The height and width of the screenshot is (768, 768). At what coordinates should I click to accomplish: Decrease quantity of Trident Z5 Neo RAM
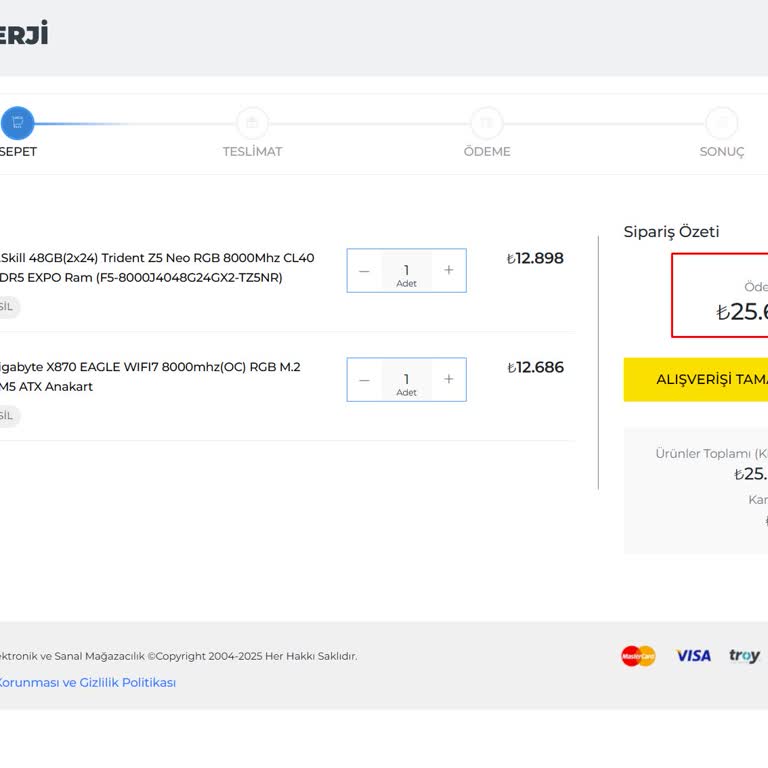(x=364, y=271)
